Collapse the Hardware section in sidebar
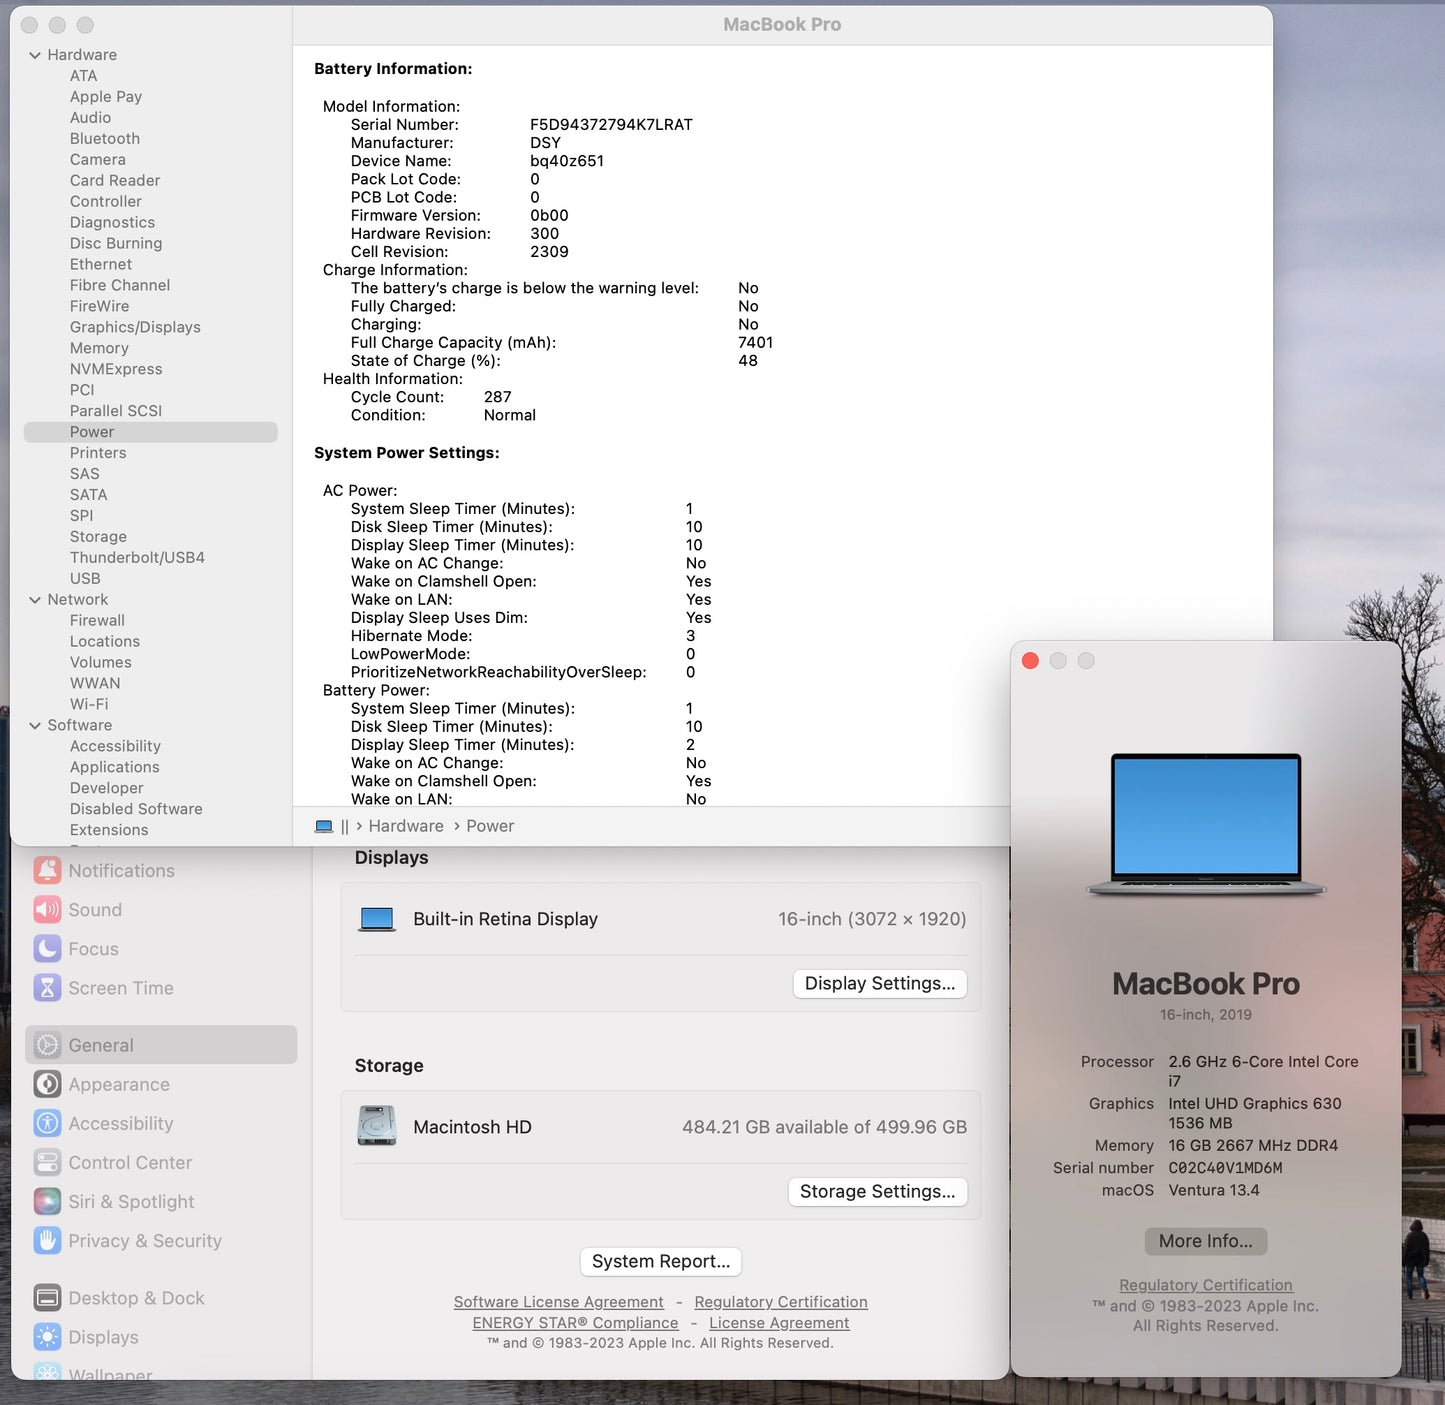 coord(35,55)
